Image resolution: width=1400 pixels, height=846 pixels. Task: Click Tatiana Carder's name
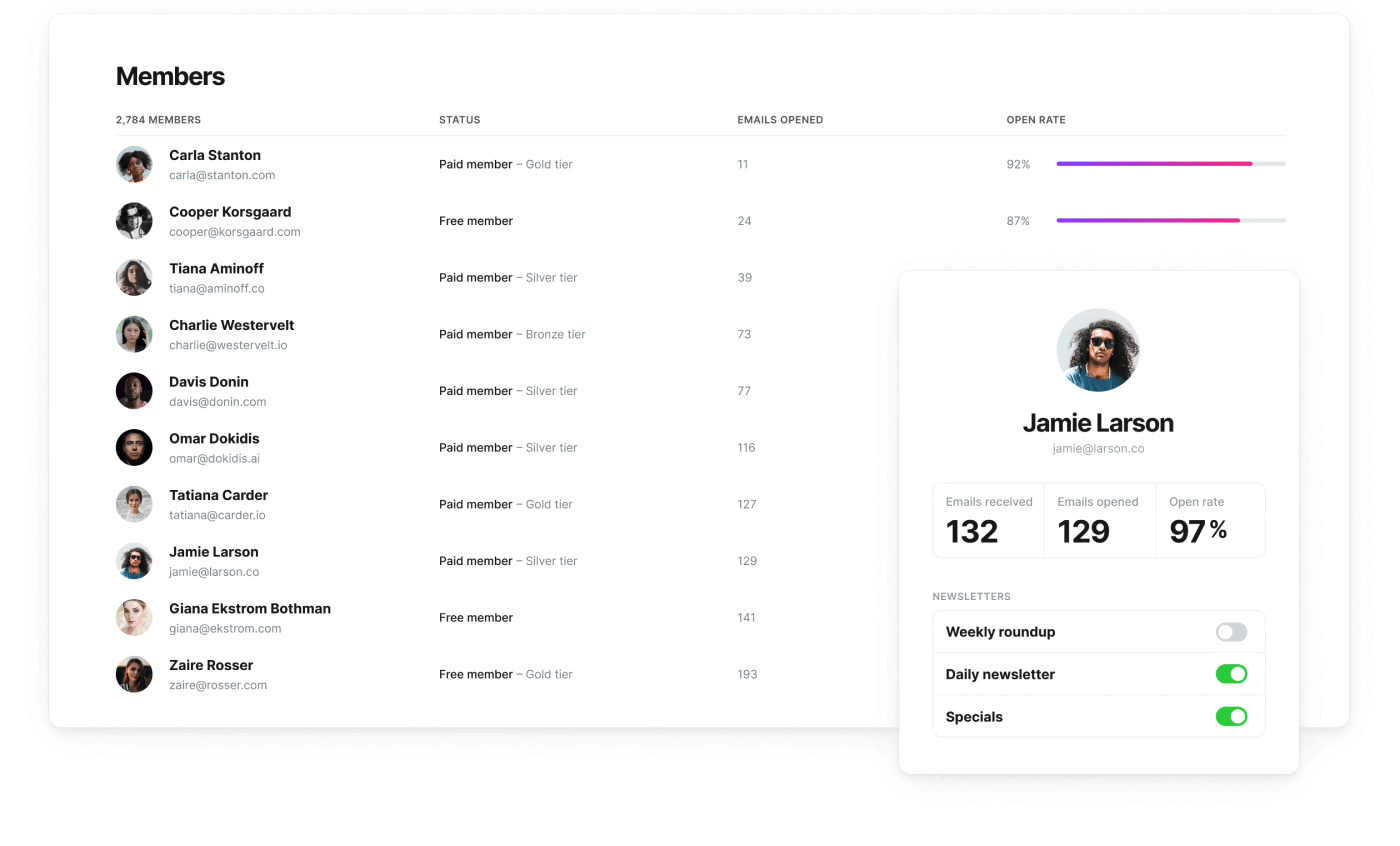pos(218,494)
